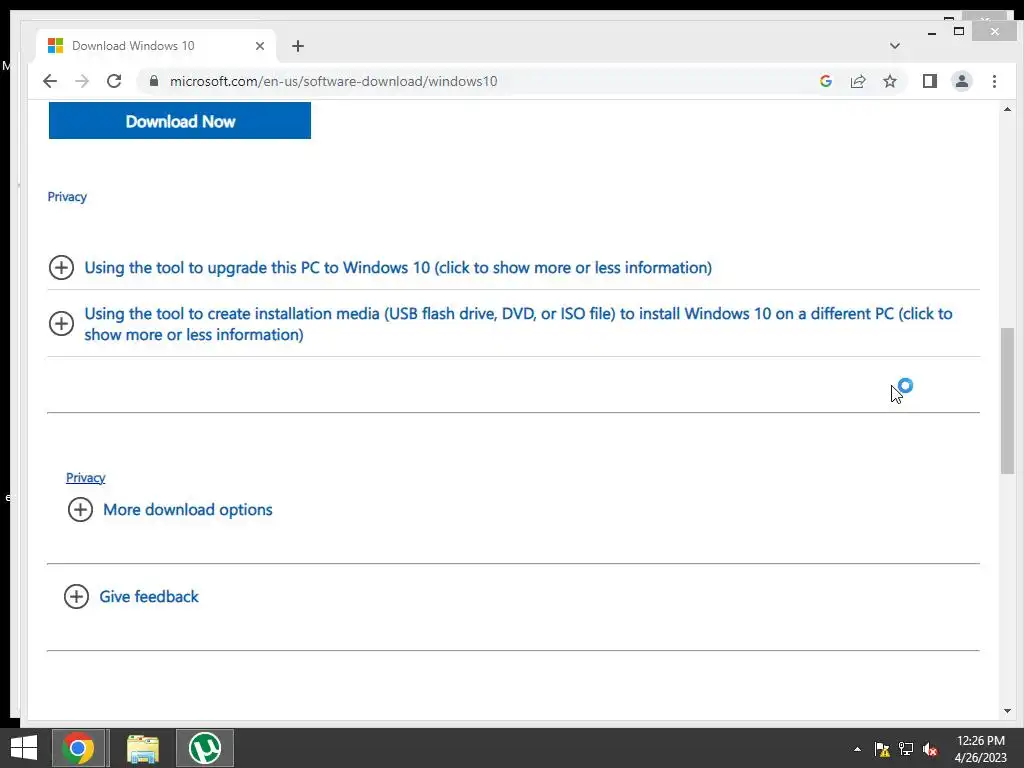Bookmark this tab with the star icon
The image size is (1024, 768).
[x=889, y=81]
